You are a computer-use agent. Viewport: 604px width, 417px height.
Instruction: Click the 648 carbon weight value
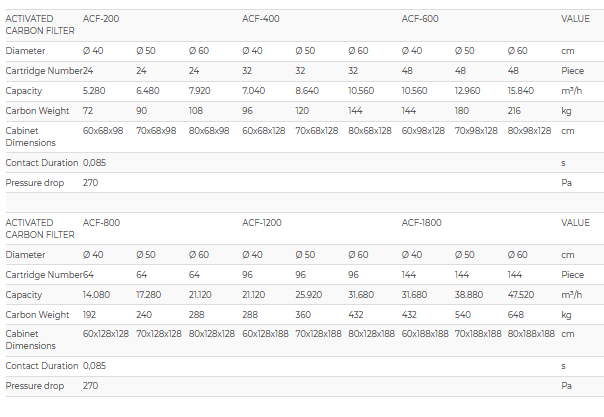click(x=517, y=313)
